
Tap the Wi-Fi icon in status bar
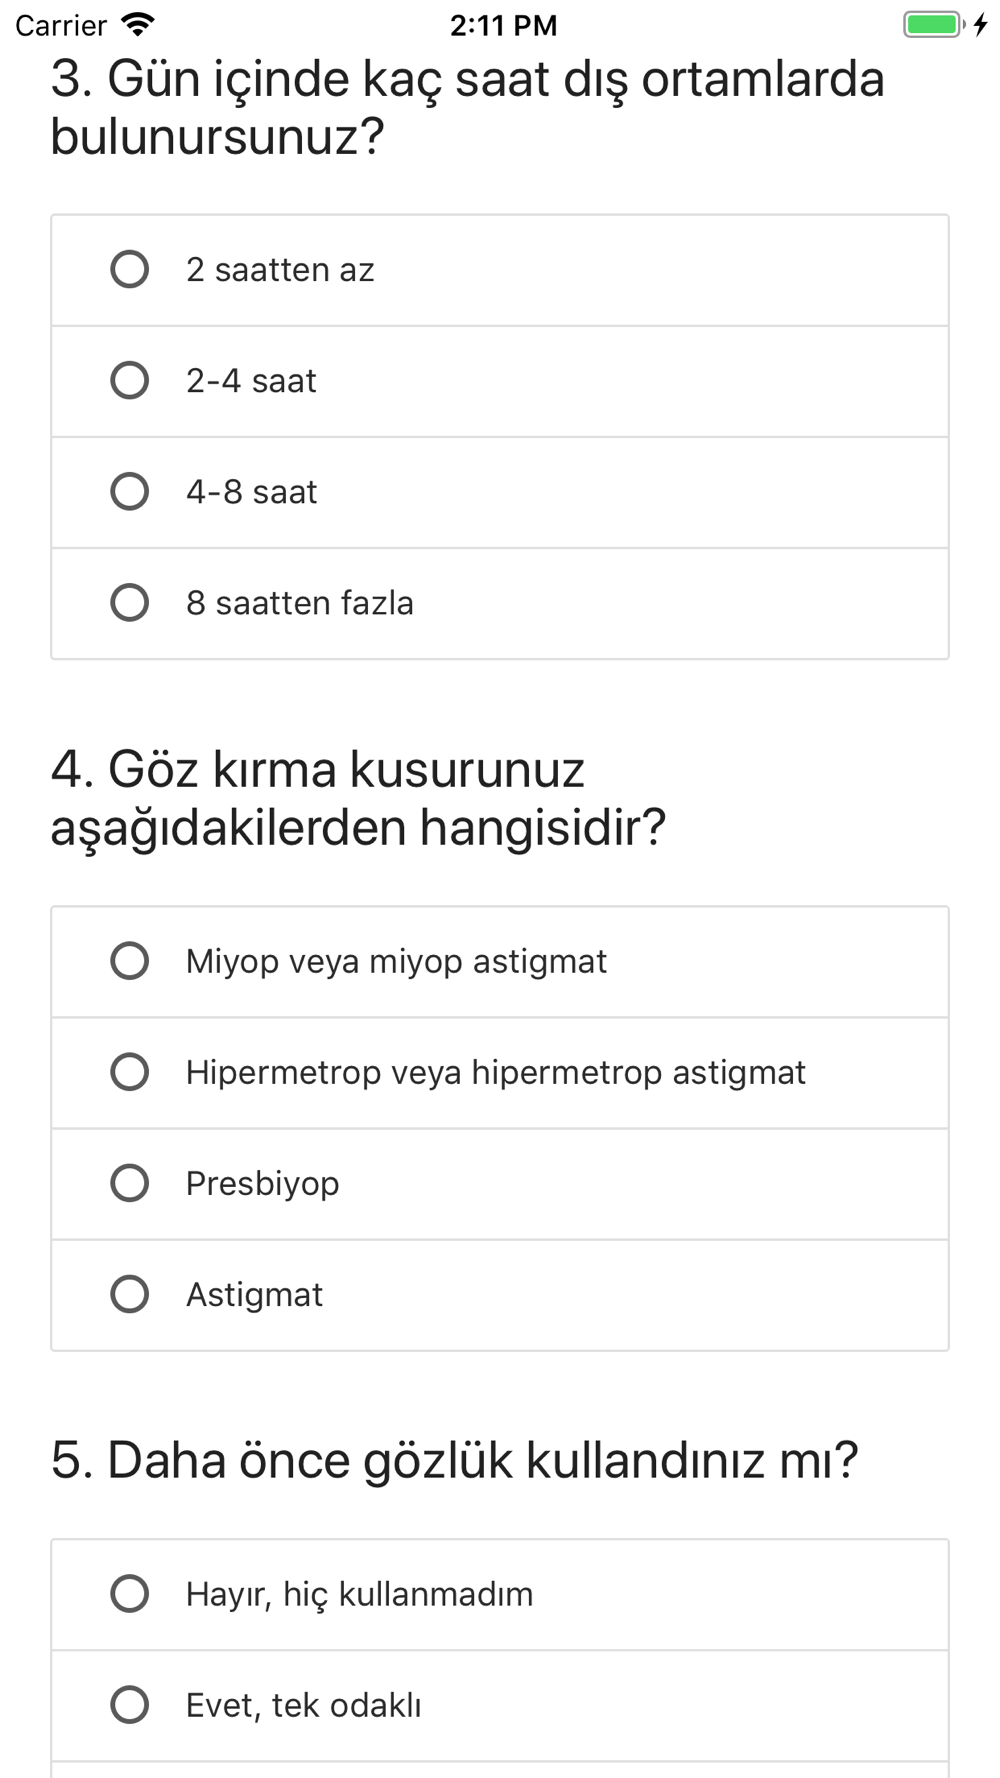137,25
